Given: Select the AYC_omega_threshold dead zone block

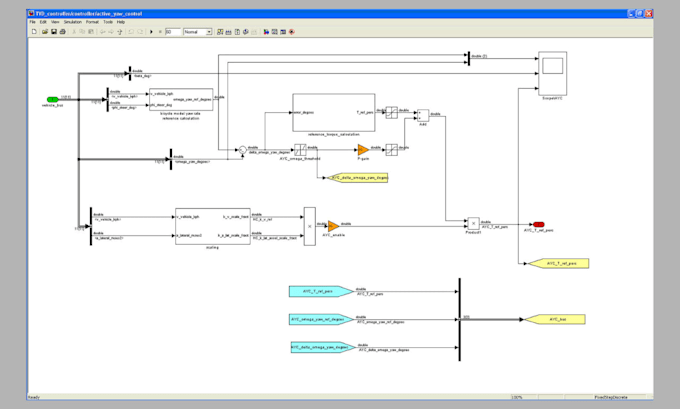Looking at the screenshot, I should (x=300, y=150).
